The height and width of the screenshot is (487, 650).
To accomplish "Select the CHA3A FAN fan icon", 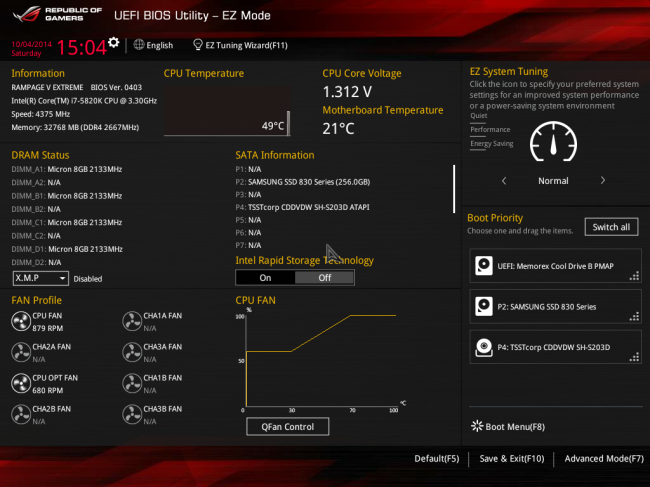I will click(x=132, y=352).
